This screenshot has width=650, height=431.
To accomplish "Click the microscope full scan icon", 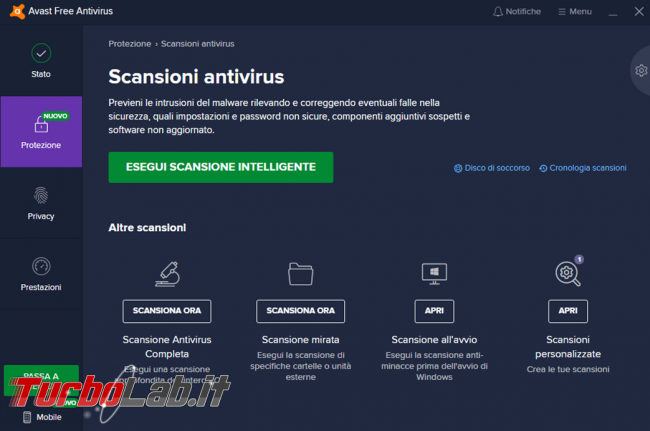I will point(167,274).
